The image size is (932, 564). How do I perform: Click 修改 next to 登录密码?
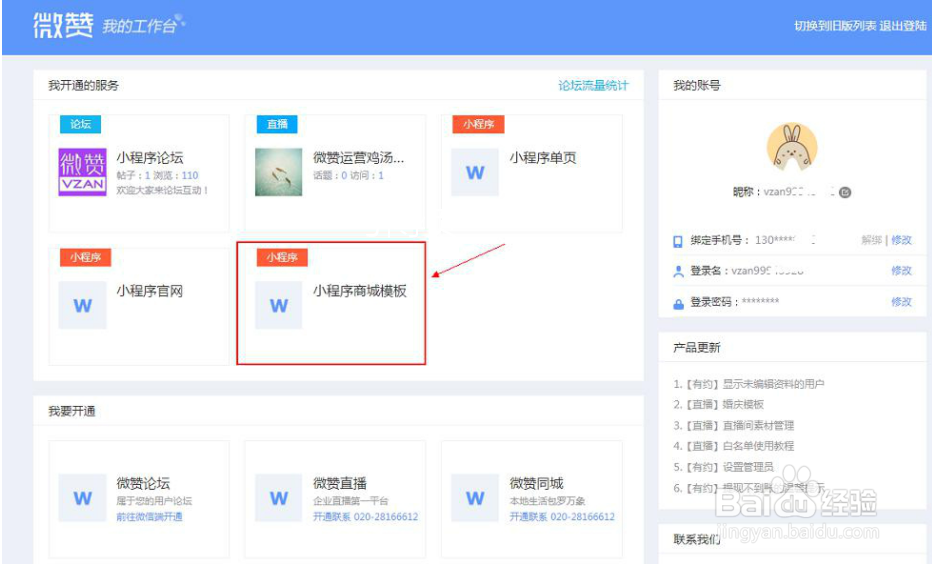click(x=901, y=302)
